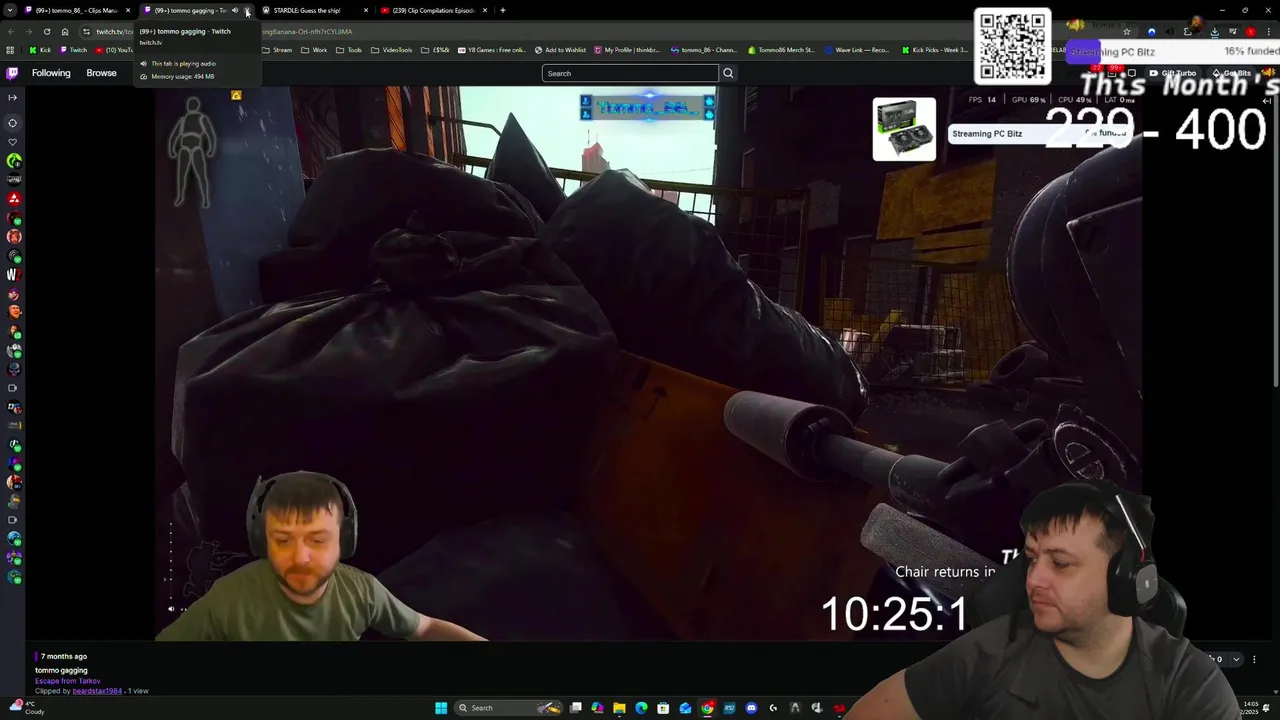Open the Kick bookmark
Image resolution: width=1280 pixels, height=720 pixels.
coord(40,50)
